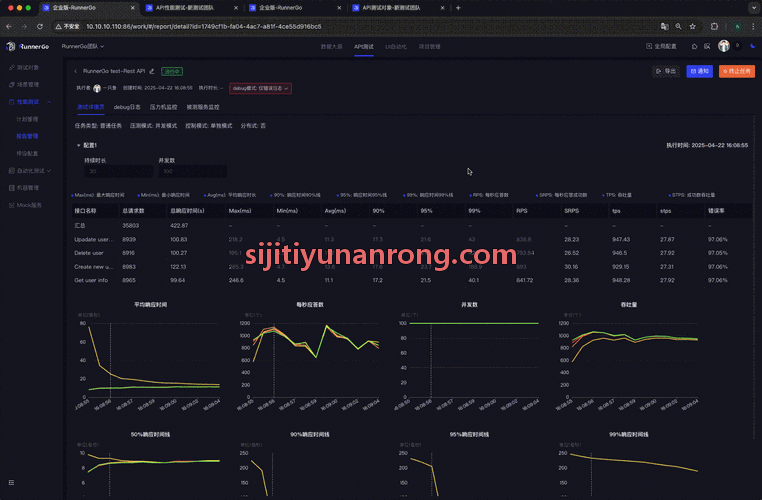Open the browser tab search dropdown arrow
Screen dimensions: 762x500
coord(754,8)
